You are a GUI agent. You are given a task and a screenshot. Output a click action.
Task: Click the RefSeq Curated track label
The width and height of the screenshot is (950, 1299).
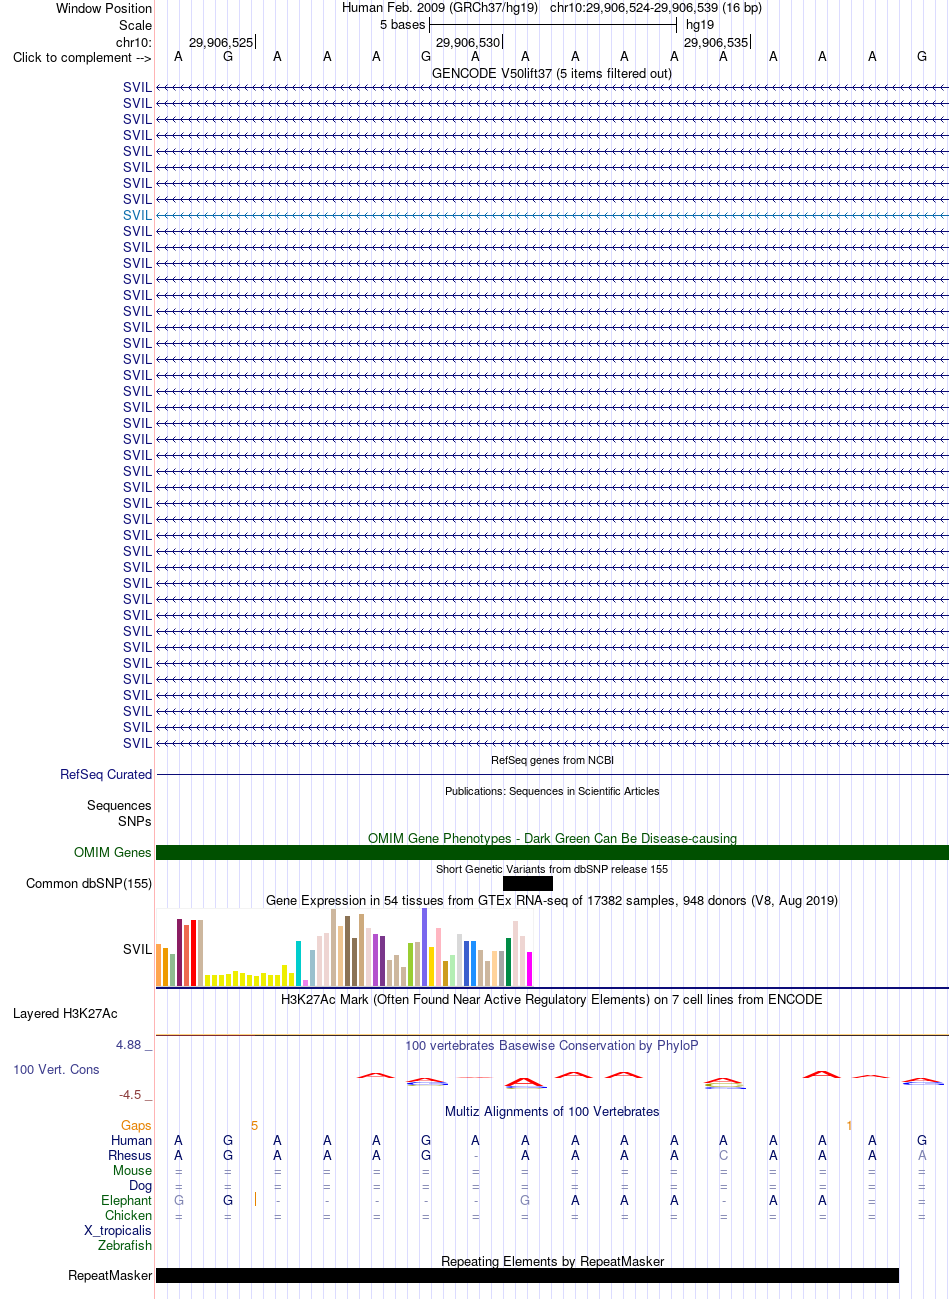pos(106,774)
